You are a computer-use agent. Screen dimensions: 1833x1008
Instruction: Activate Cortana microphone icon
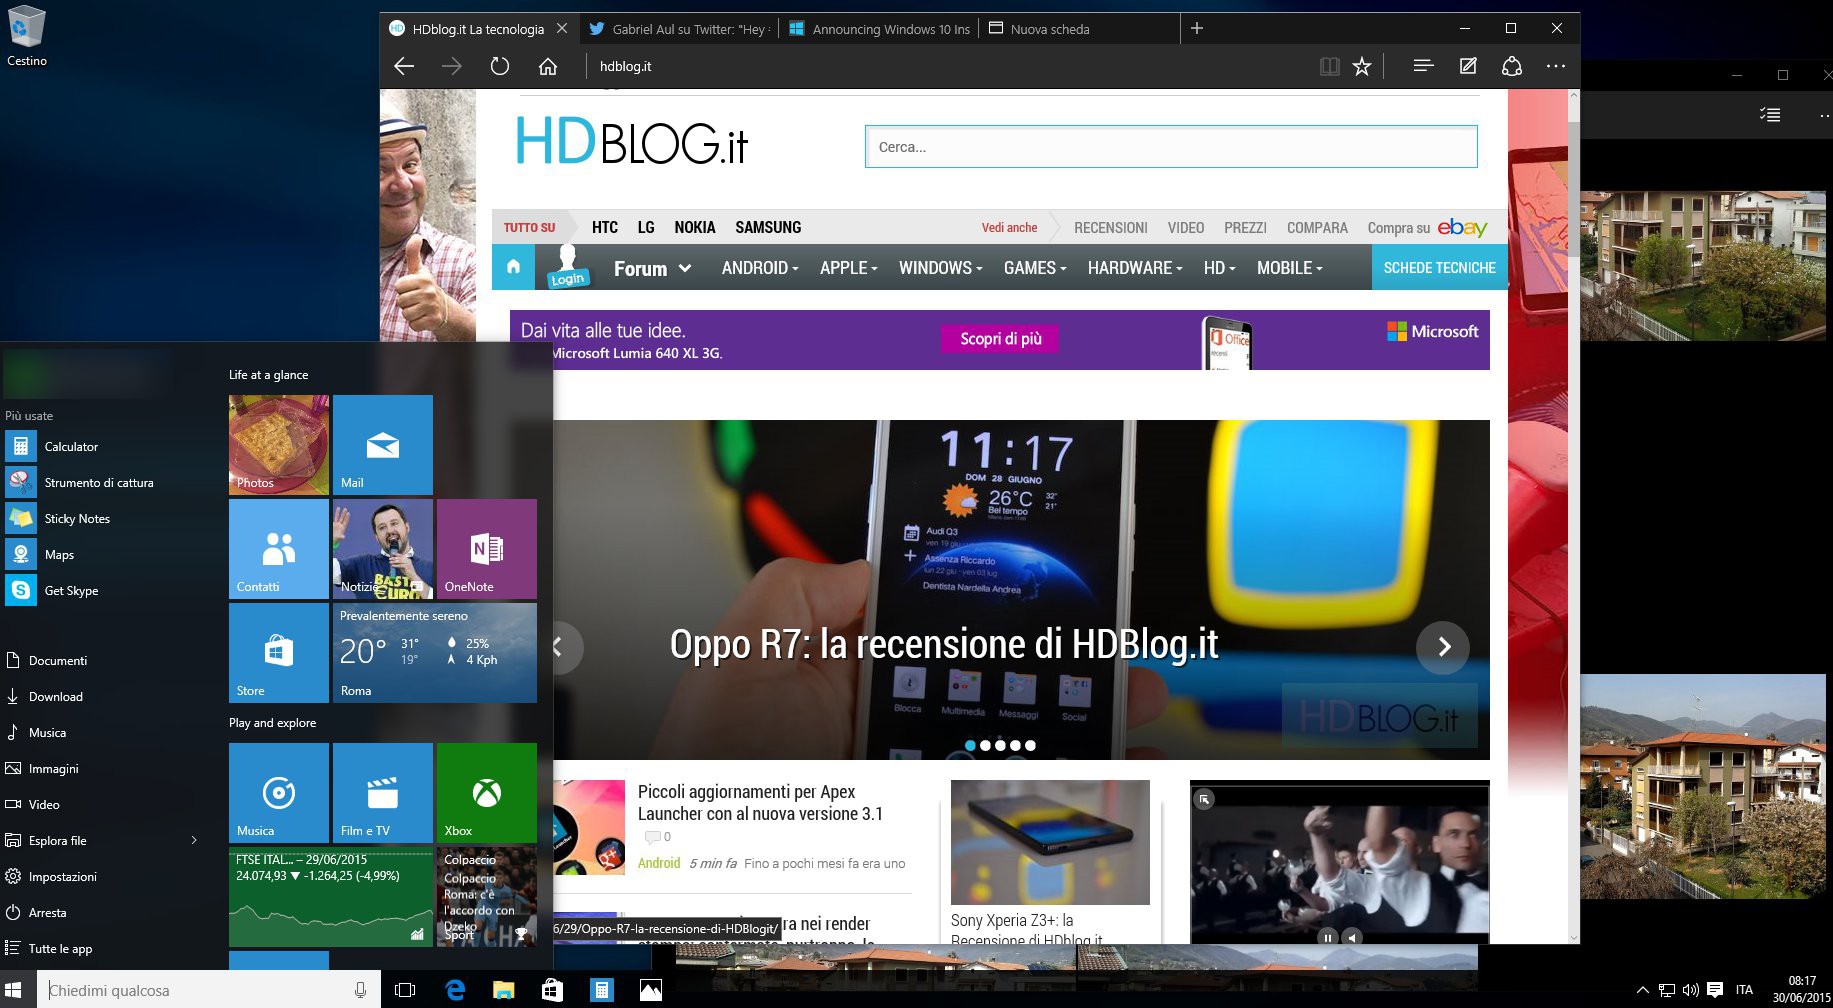360,990
